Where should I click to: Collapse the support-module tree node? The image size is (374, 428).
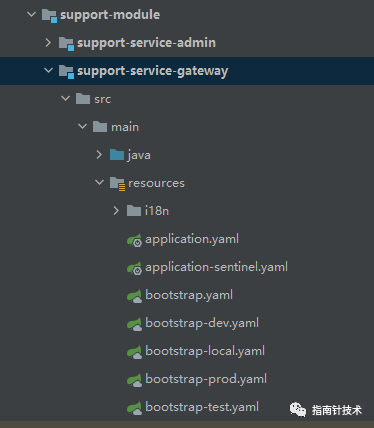tap(31, 14)
